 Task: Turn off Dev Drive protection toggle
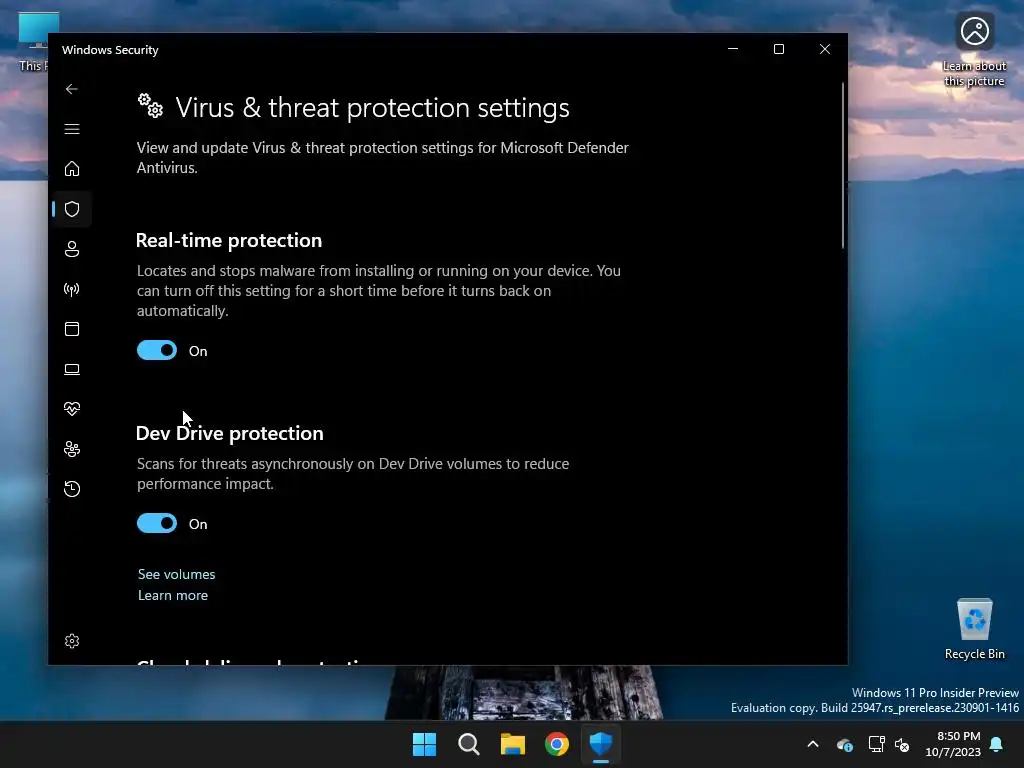[x=157, y=524]
